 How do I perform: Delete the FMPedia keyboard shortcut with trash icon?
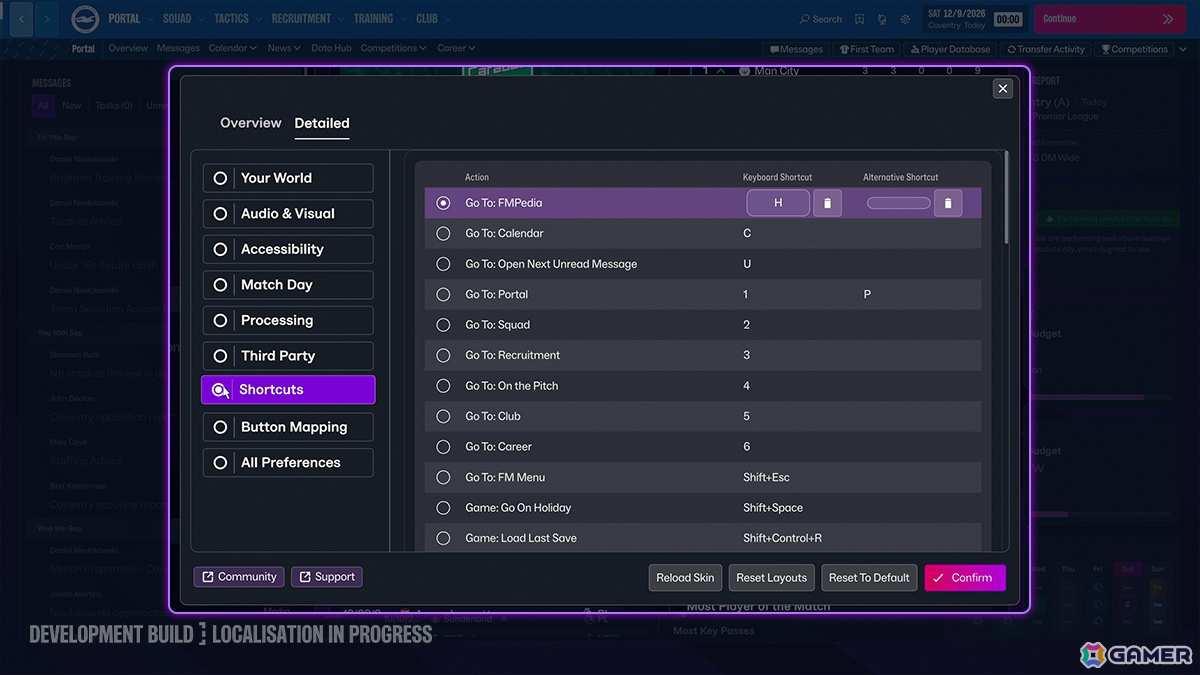click(x=827, y=203)
